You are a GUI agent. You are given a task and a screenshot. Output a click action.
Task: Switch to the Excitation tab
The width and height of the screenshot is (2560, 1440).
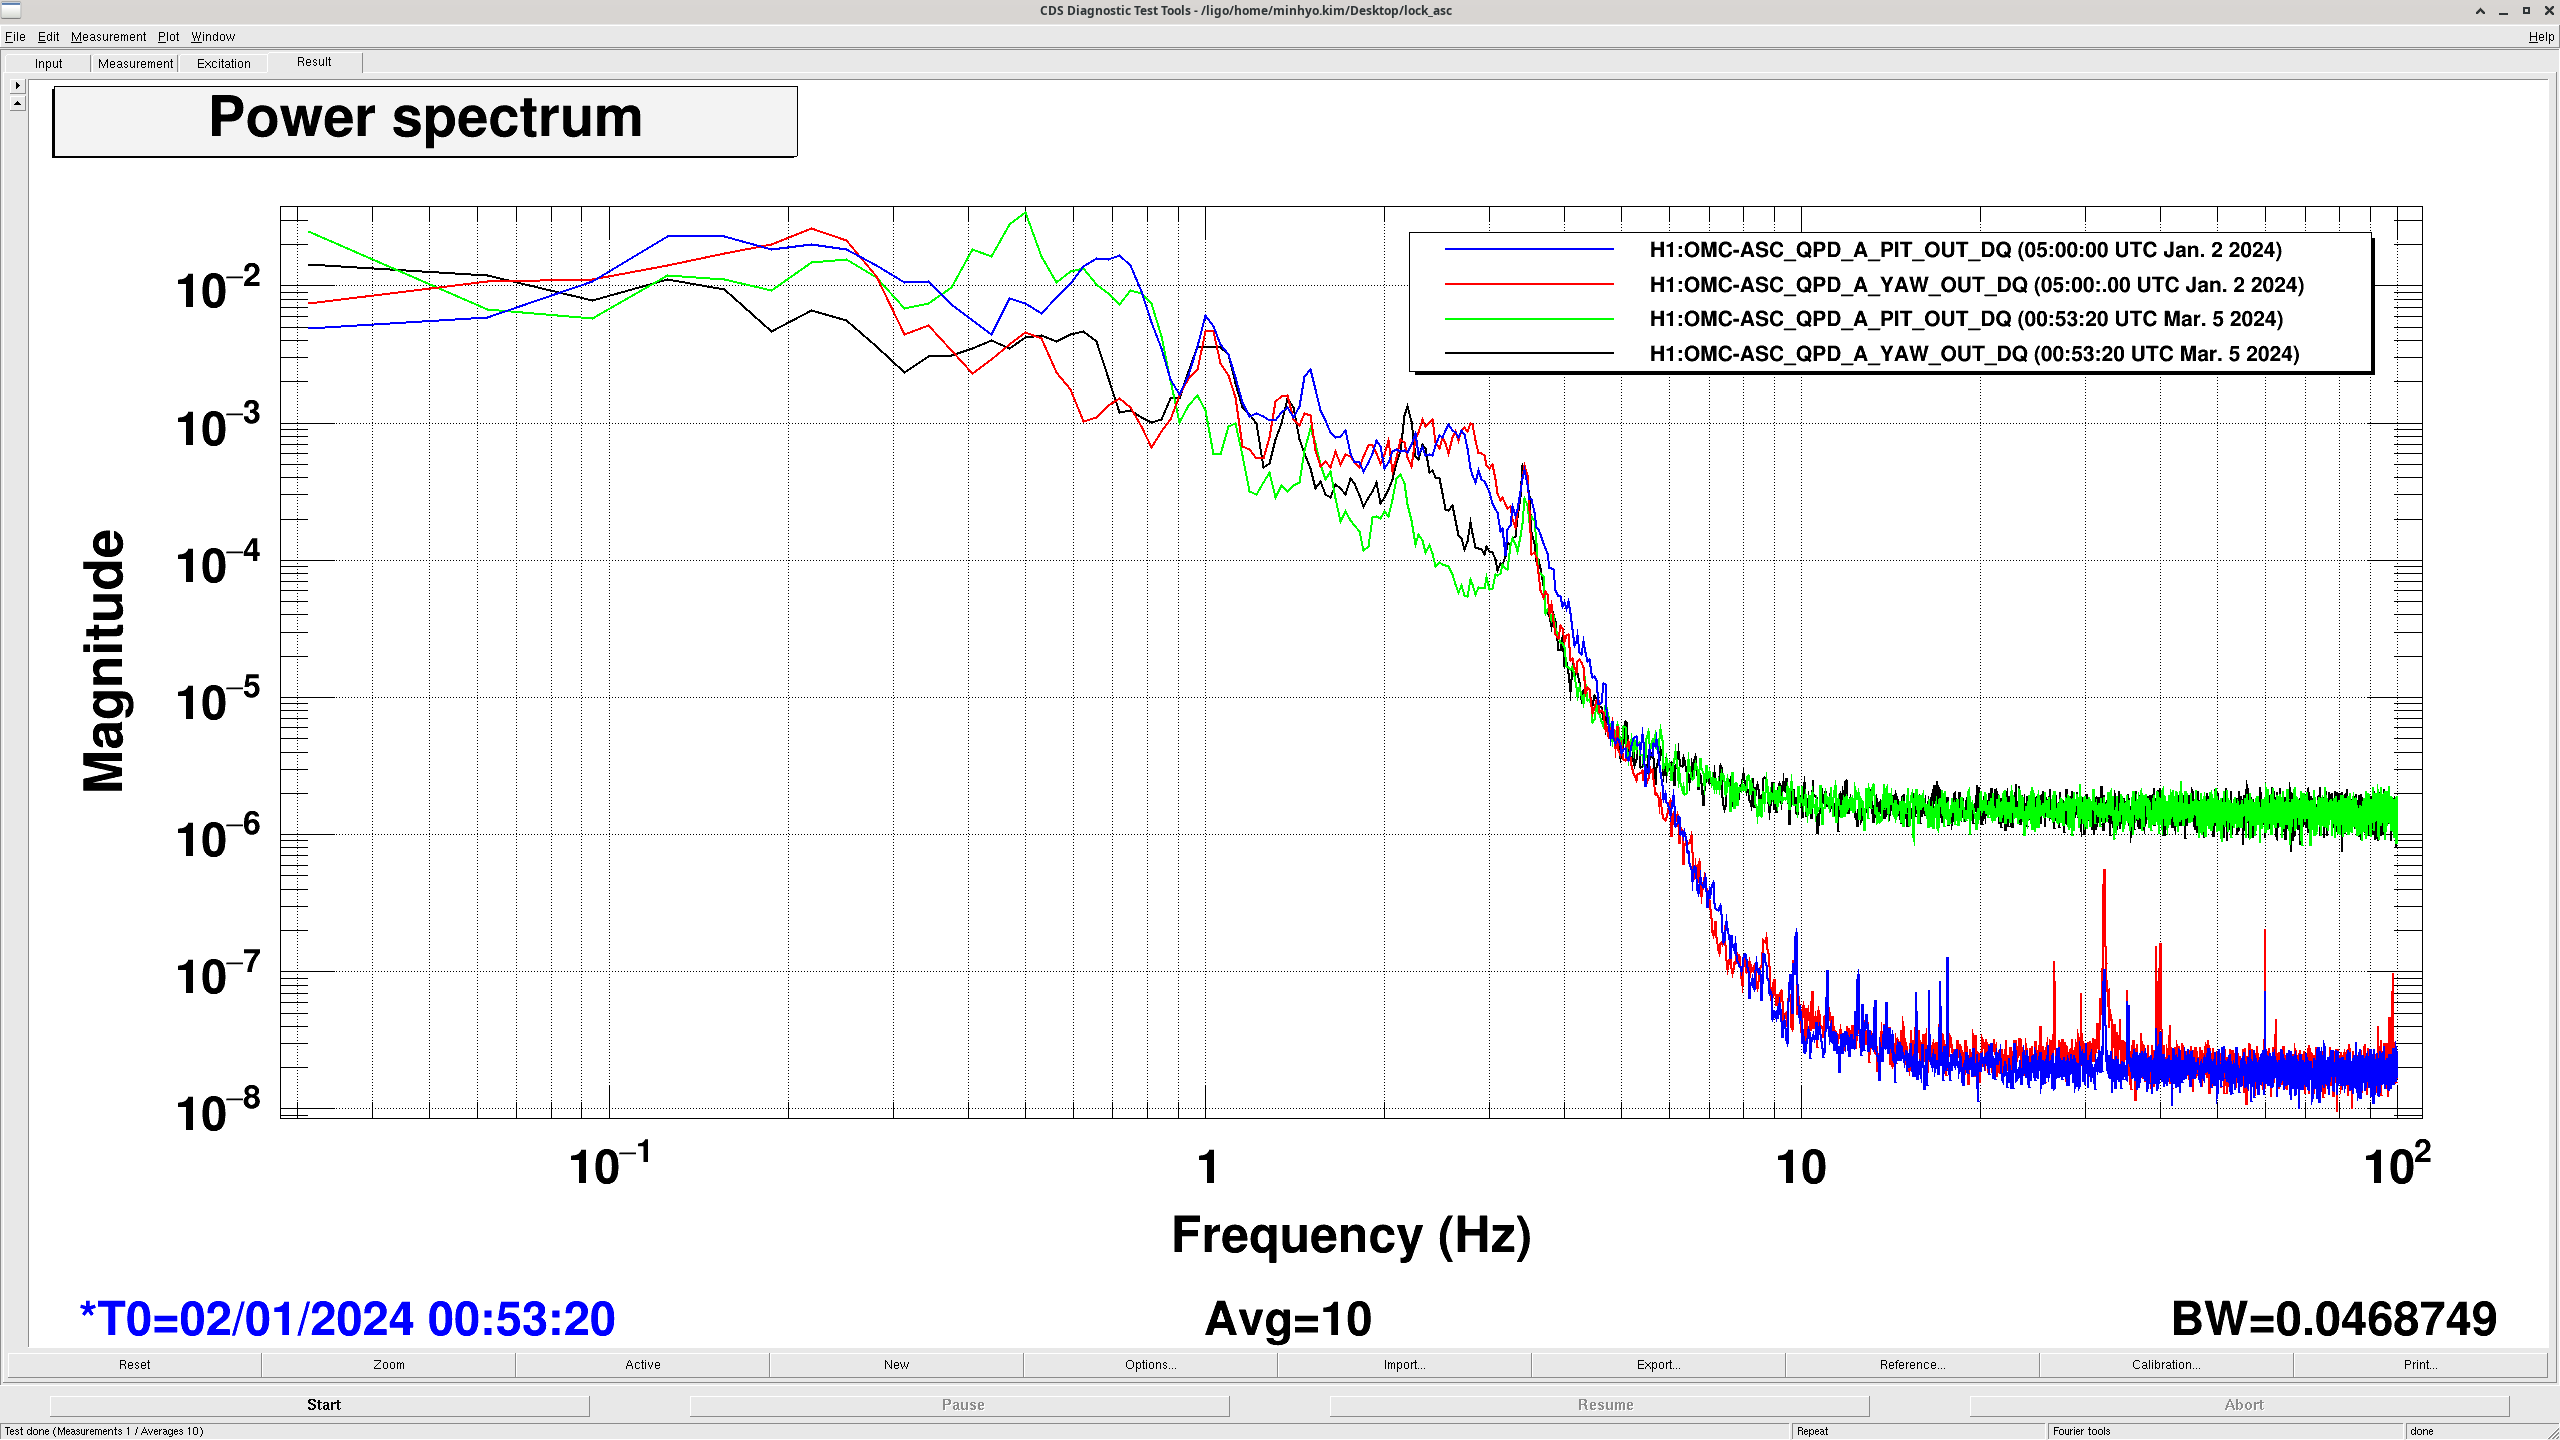[223, 63]
